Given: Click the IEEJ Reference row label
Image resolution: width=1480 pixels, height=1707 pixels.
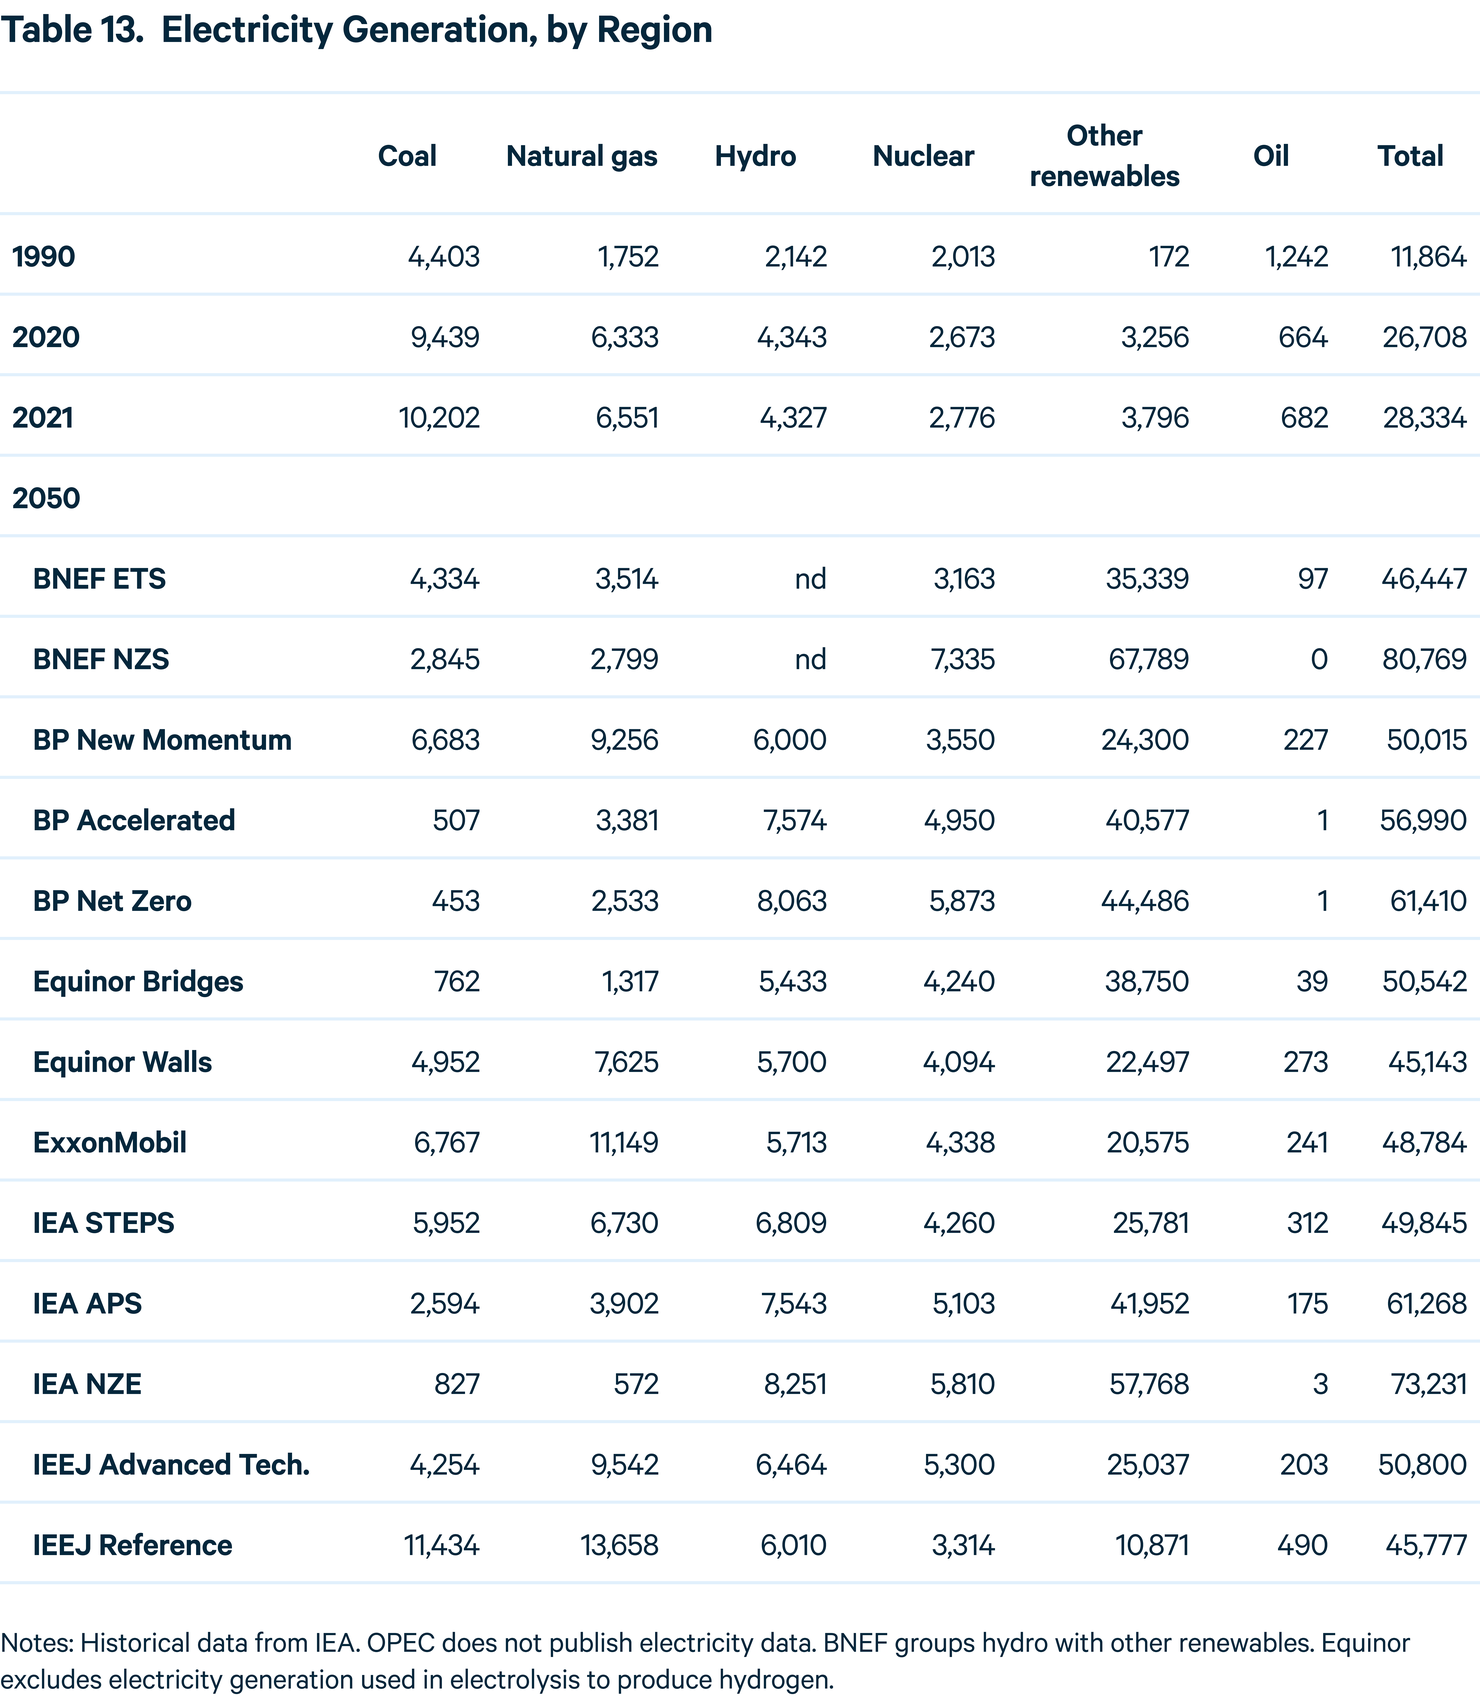Looking at the screenshot, I should tap(132, 1545).
